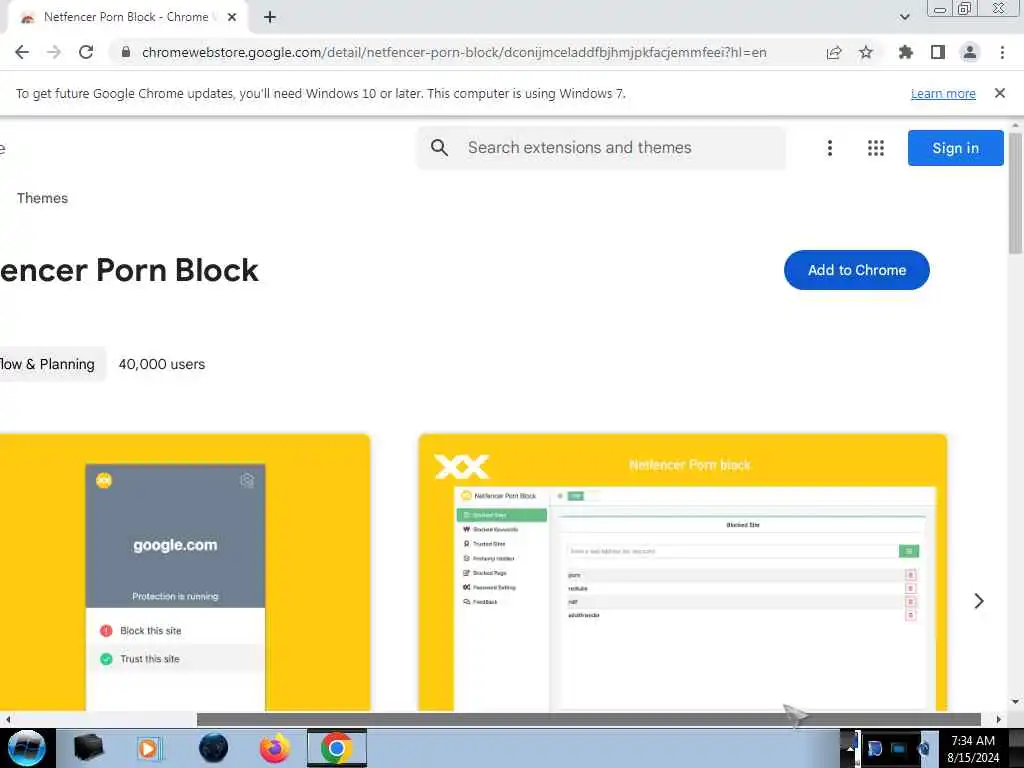Click the web store search magnifier
Image resolution: width=1024 pixels, height=768 pixels.
click(x=440, y=148)
